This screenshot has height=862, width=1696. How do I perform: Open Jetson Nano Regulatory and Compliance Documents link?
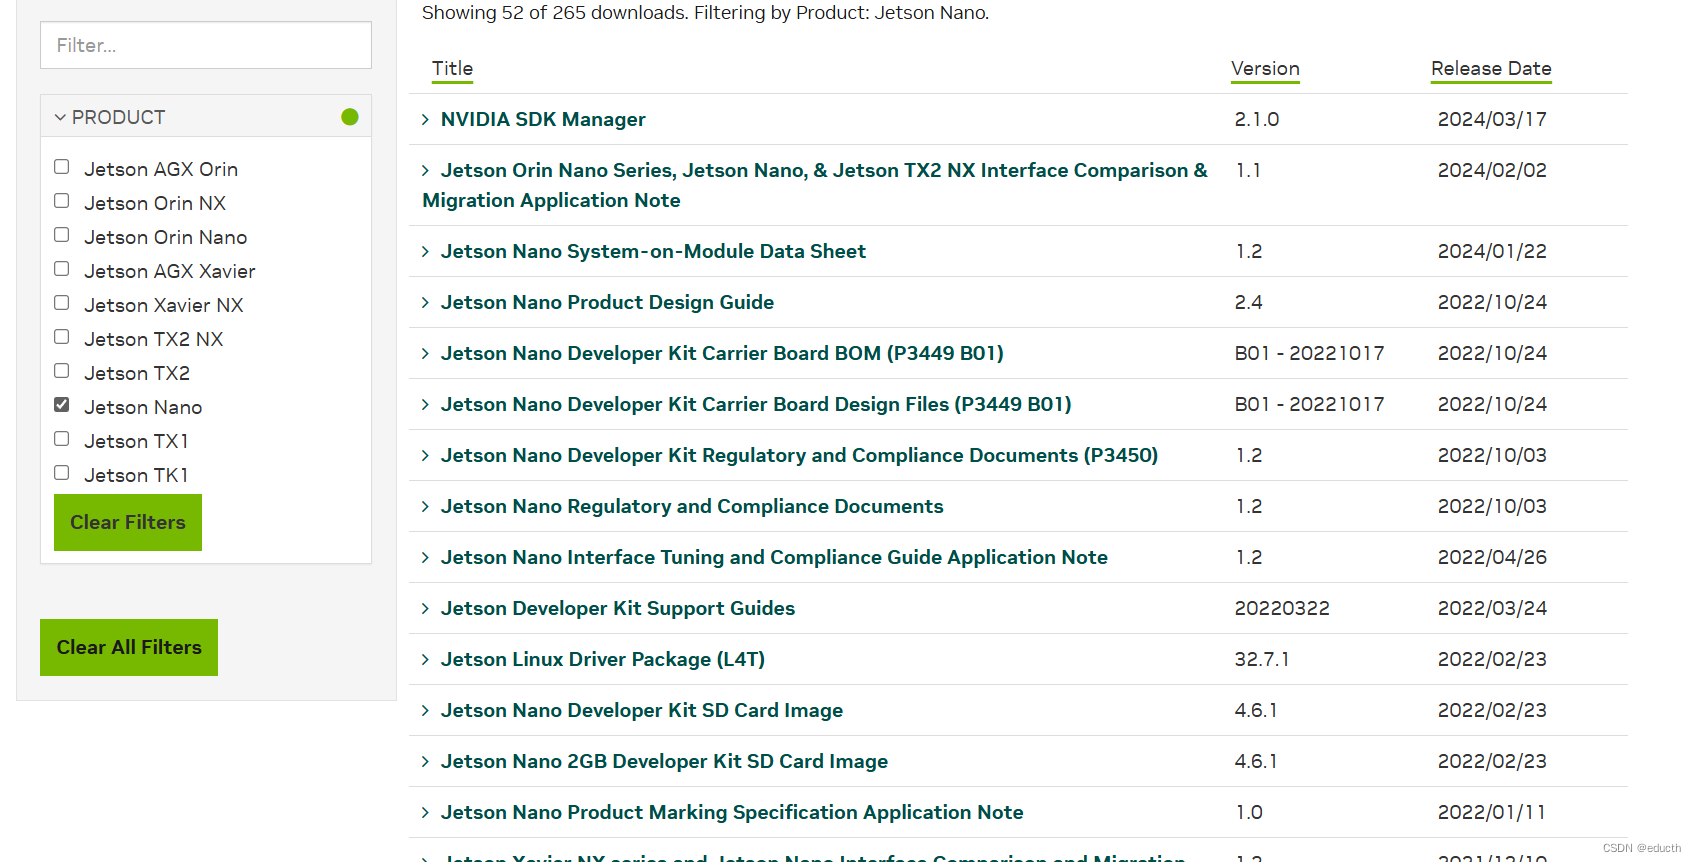[692, 506]
